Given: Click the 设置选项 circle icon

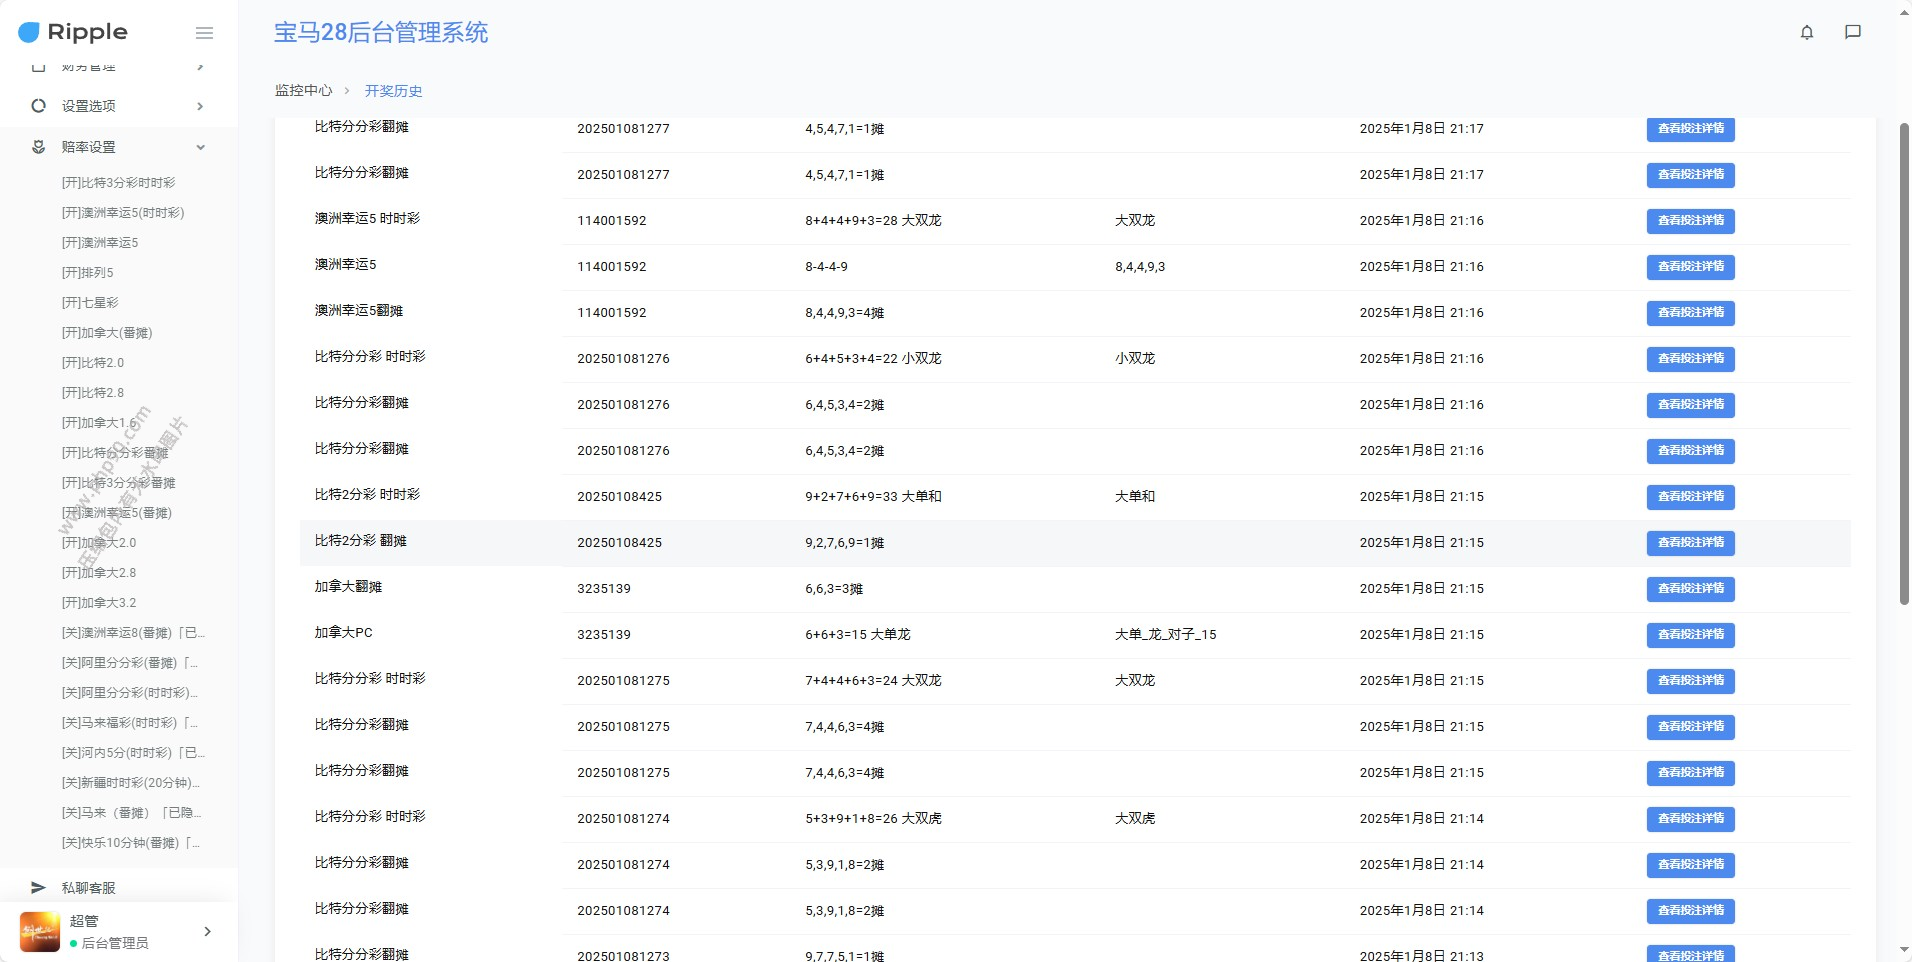Looking at the screenshot, I should [38, 106].
